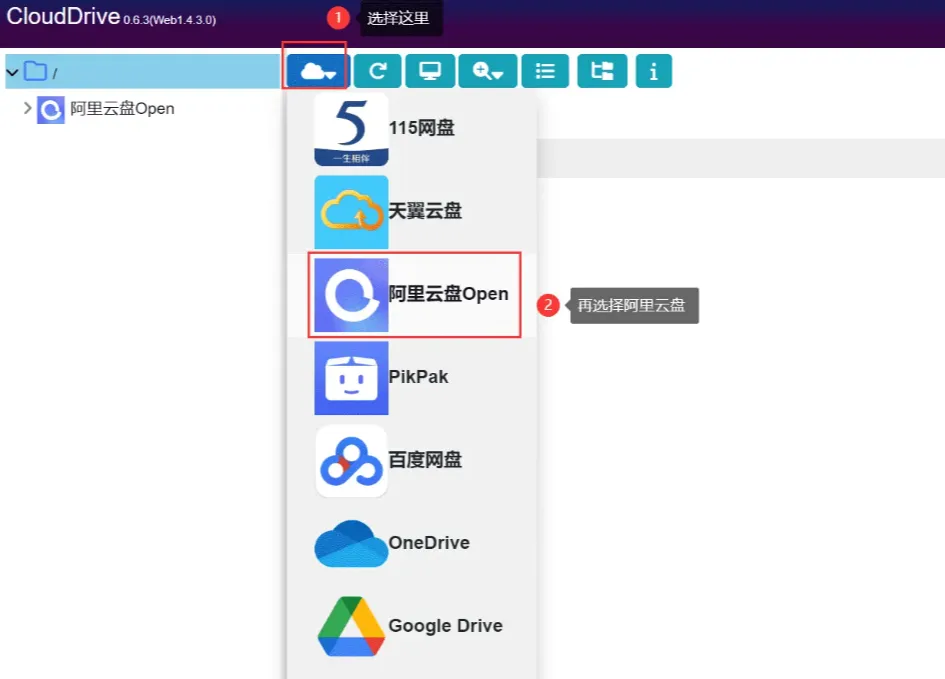Click the list view toolbar icon

[545, 71]
